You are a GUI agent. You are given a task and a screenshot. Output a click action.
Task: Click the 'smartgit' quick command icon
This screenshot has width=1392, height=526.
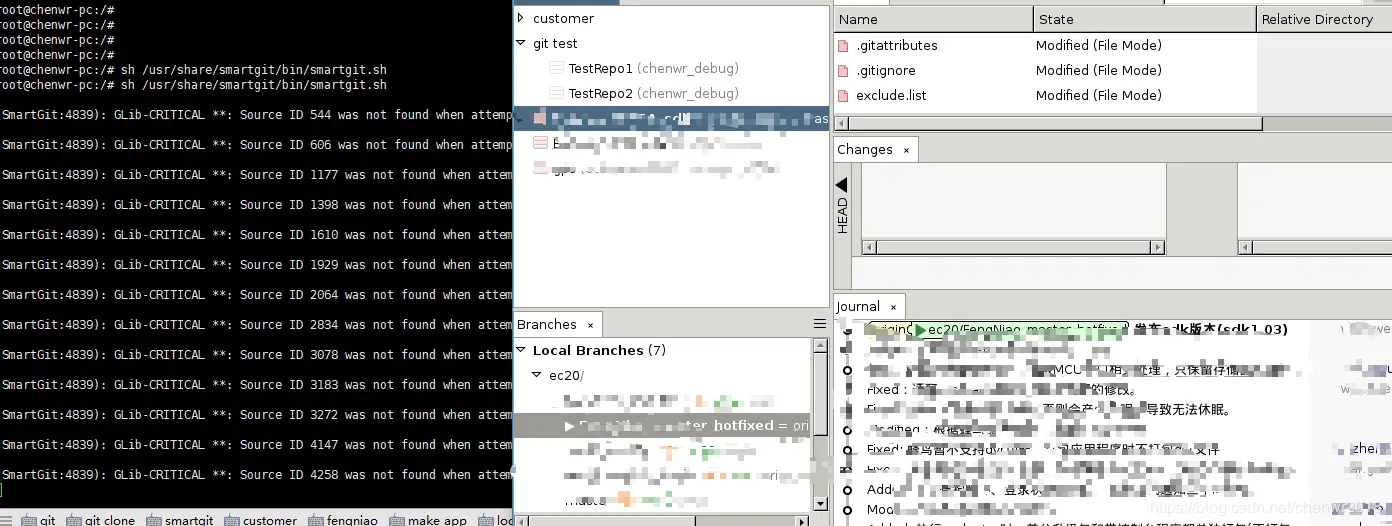tap(153, 520)
